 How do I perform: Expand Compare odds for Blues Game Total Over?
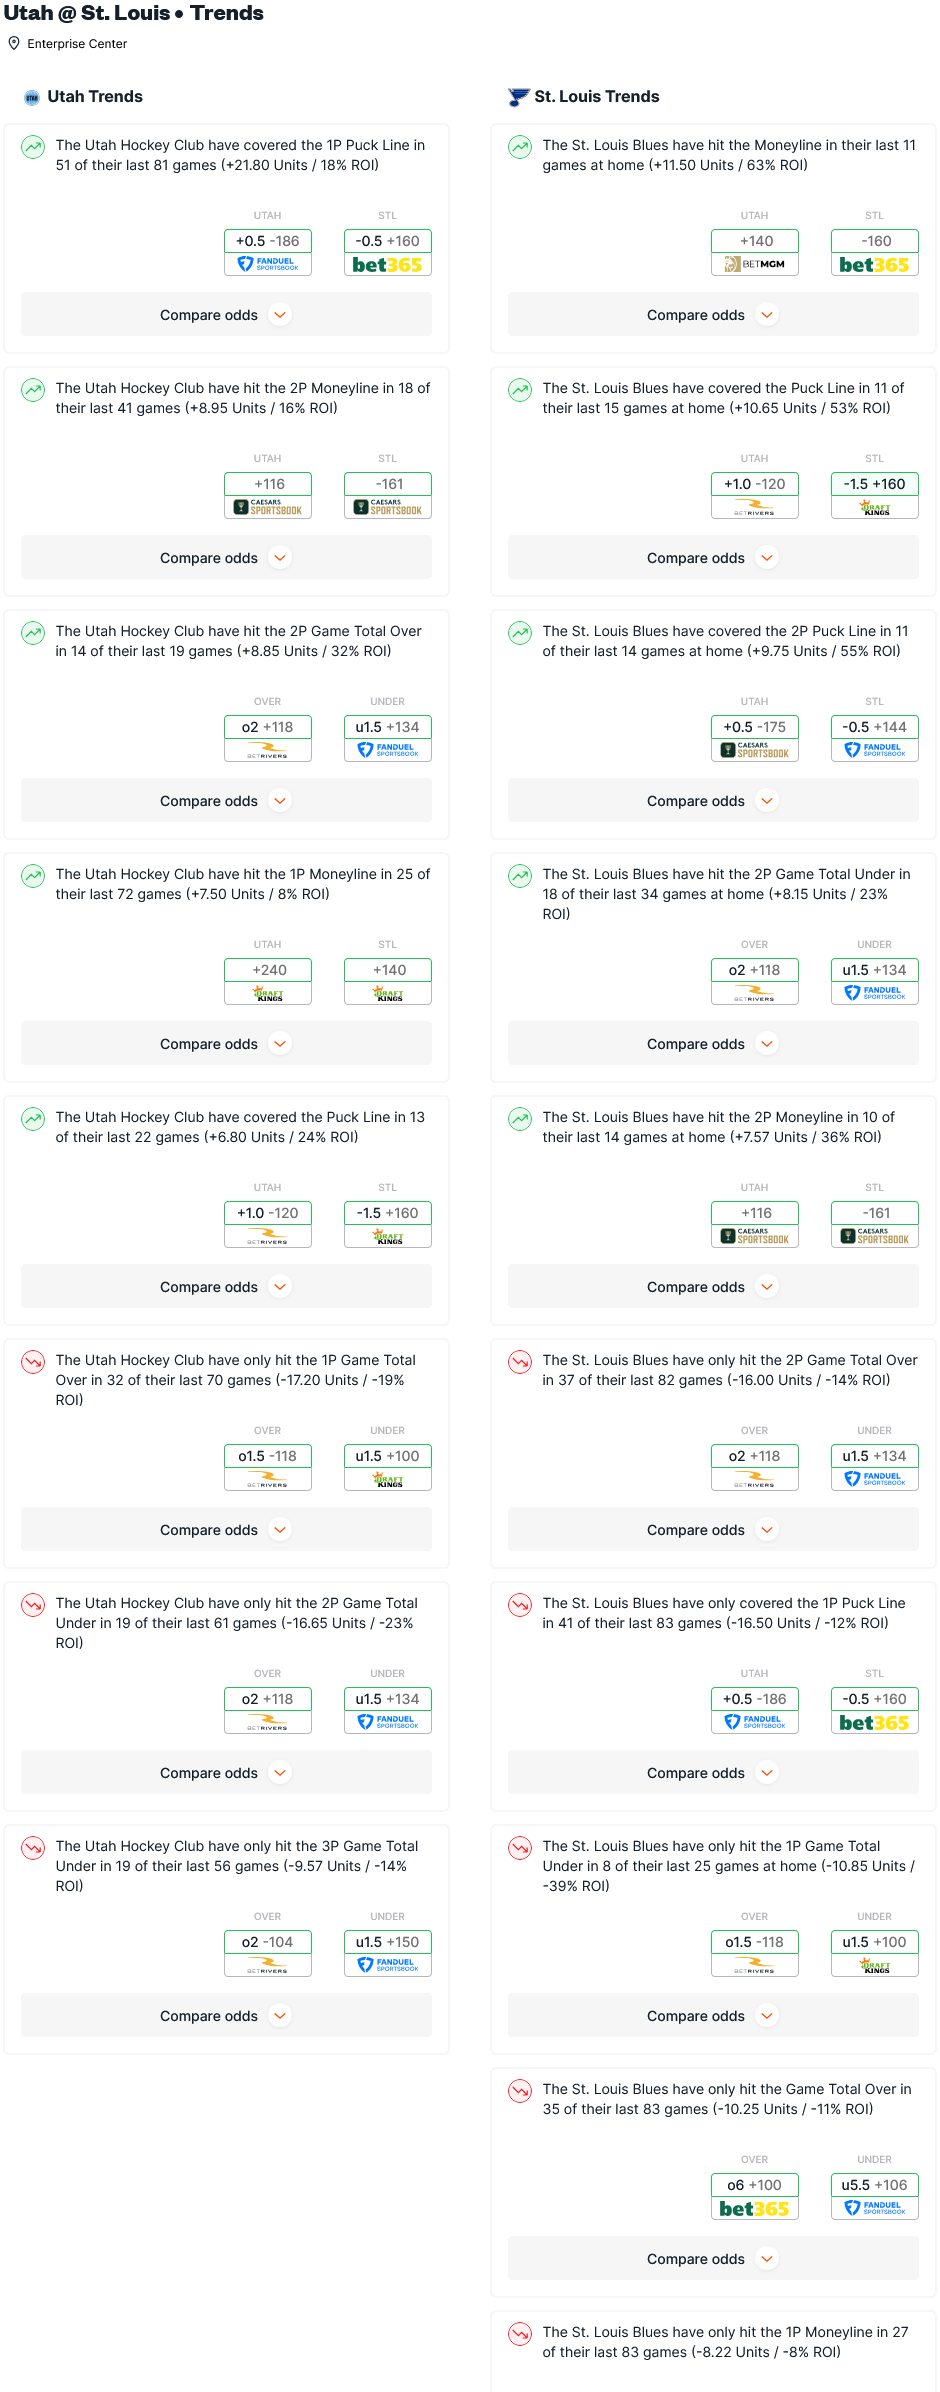713,2259
